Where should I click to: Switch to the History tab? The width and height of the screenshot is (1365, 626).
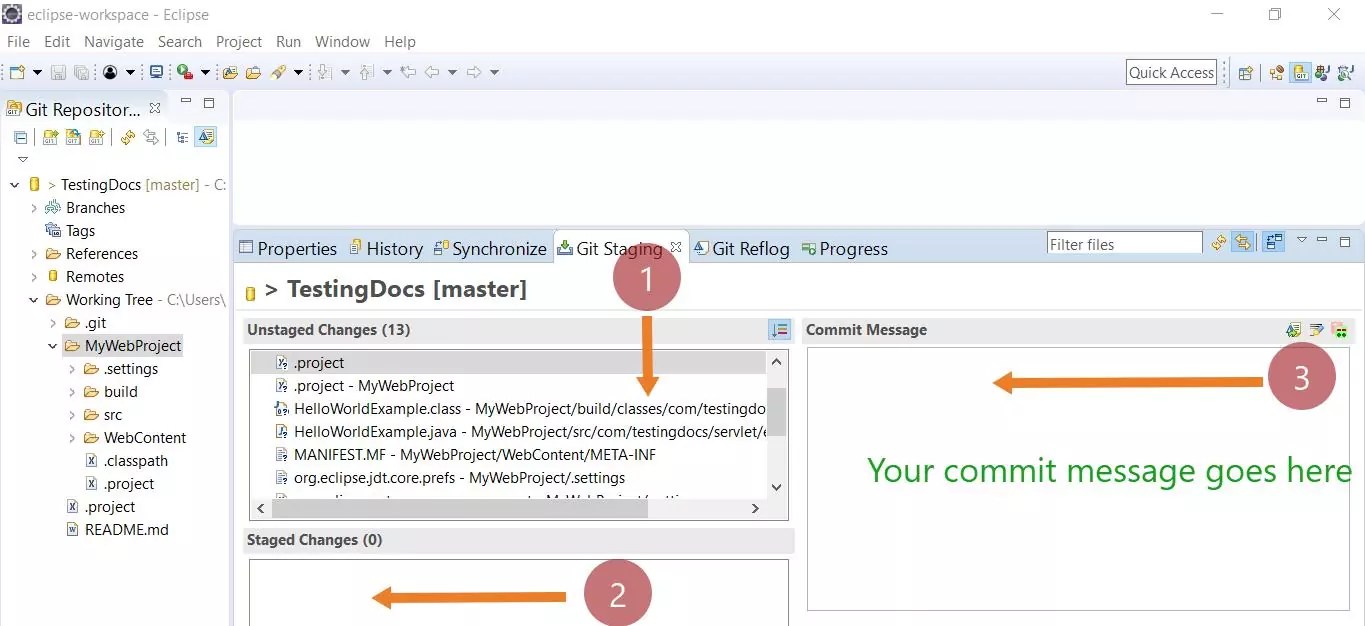(x=394, y=248)
